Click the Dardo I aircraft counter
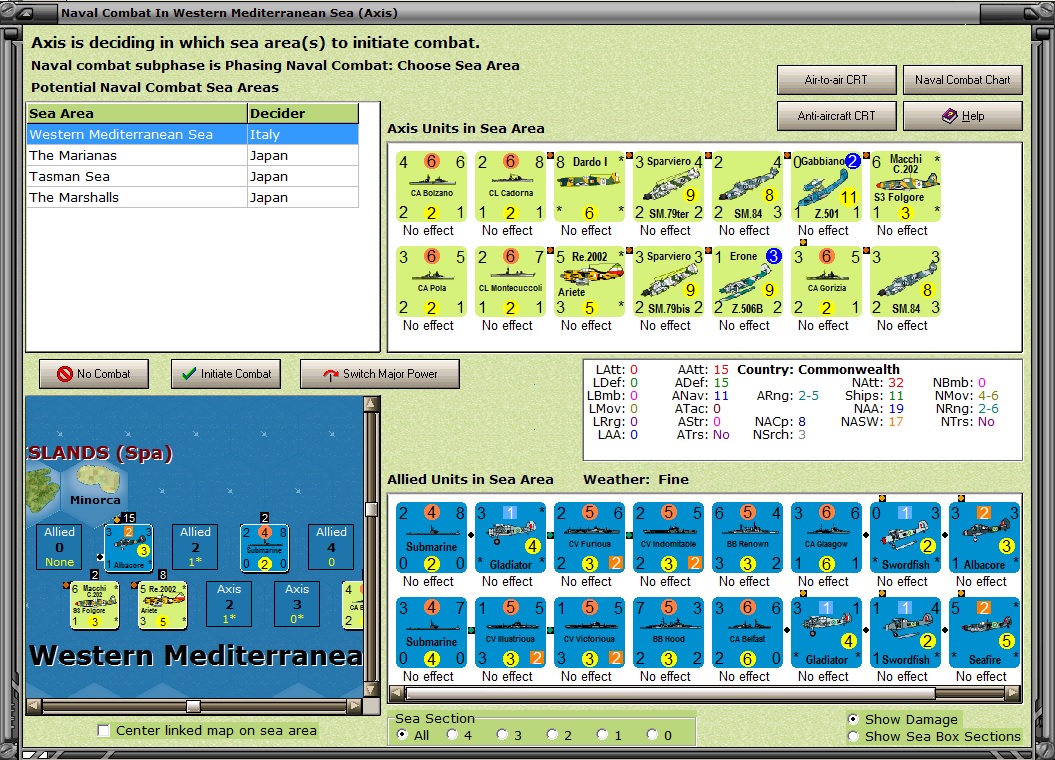The width and height of the screenshot is (1055, 760). tap(589, 187)
